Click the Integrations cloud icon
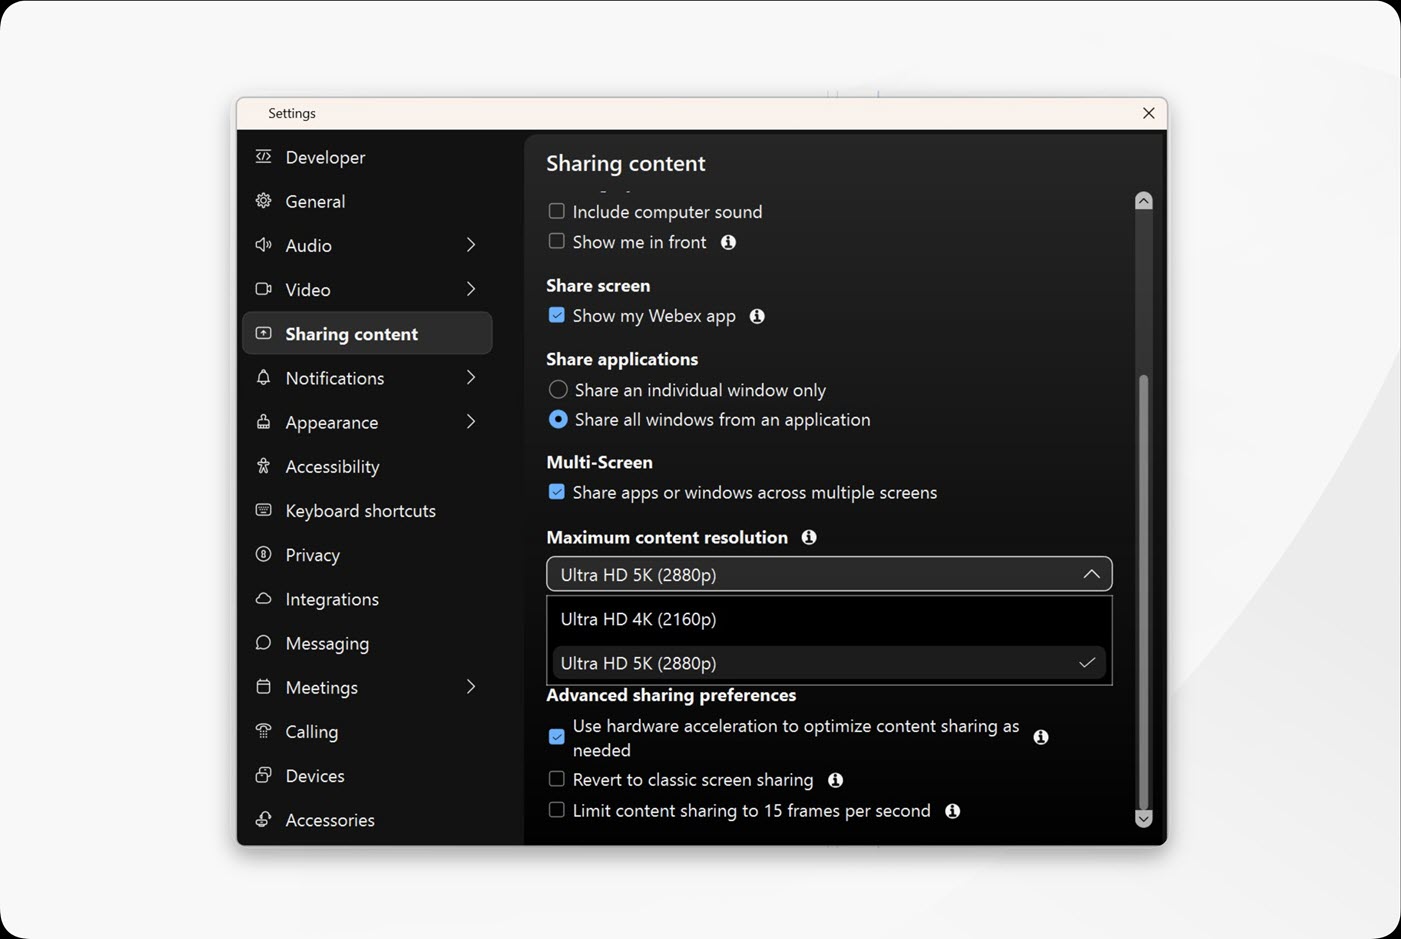1401x939 pixels. coord(263,598)
